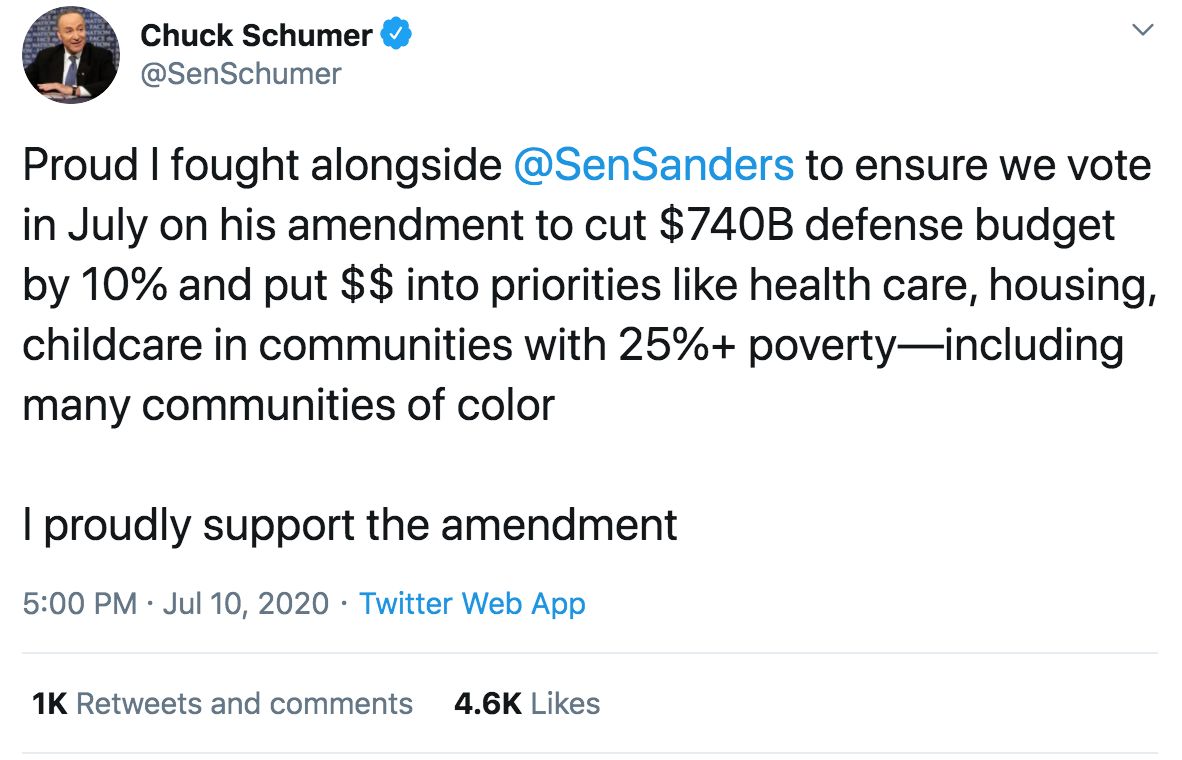This screenshot has width=1182, height=760.
Task: Click the "I proudly support the amendment" line
Action: (x=350, y=524)
